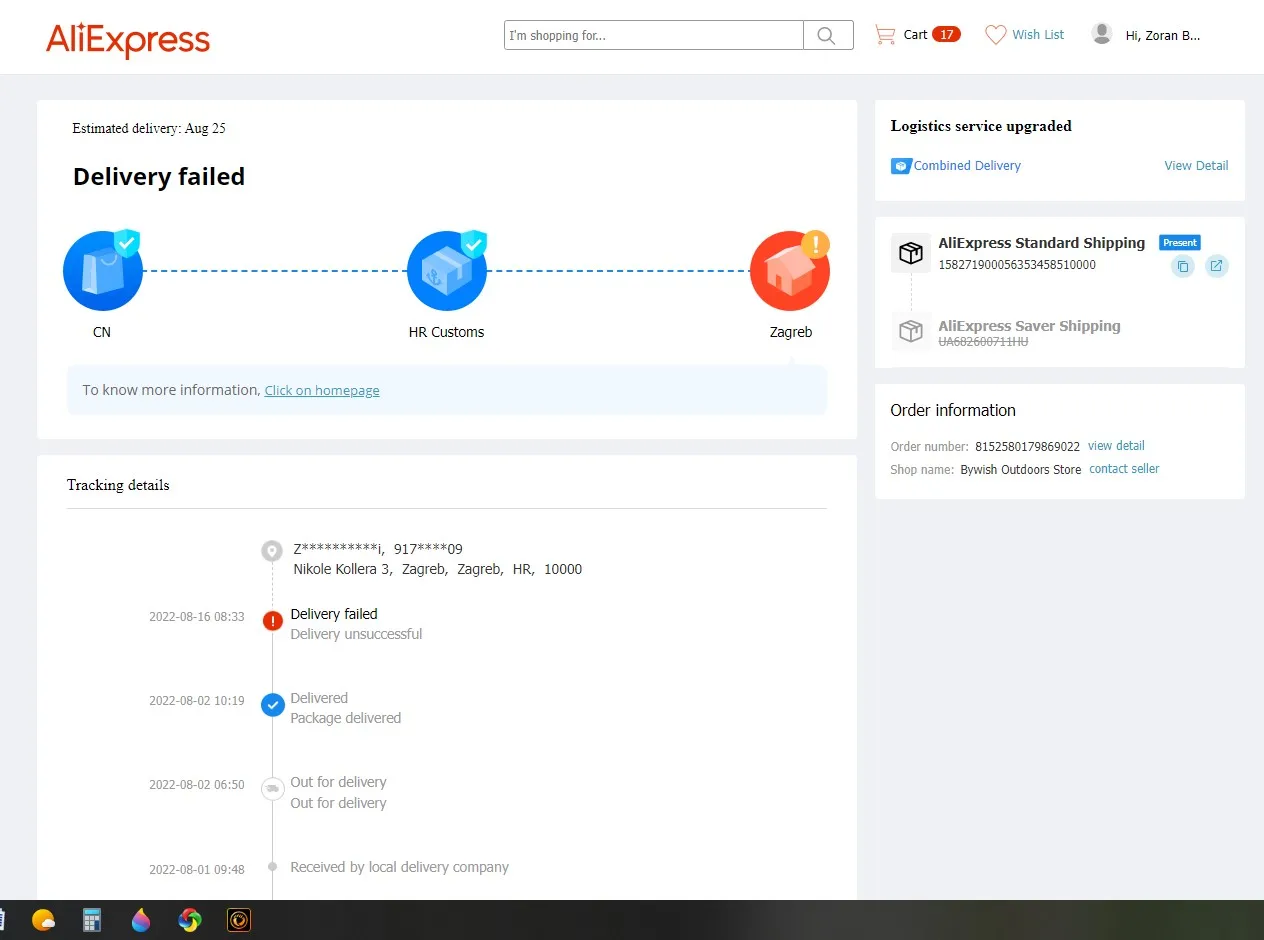Click tracking number 15827190005635345851000​0
The image size is (1264, 940).
point(1017,265)
